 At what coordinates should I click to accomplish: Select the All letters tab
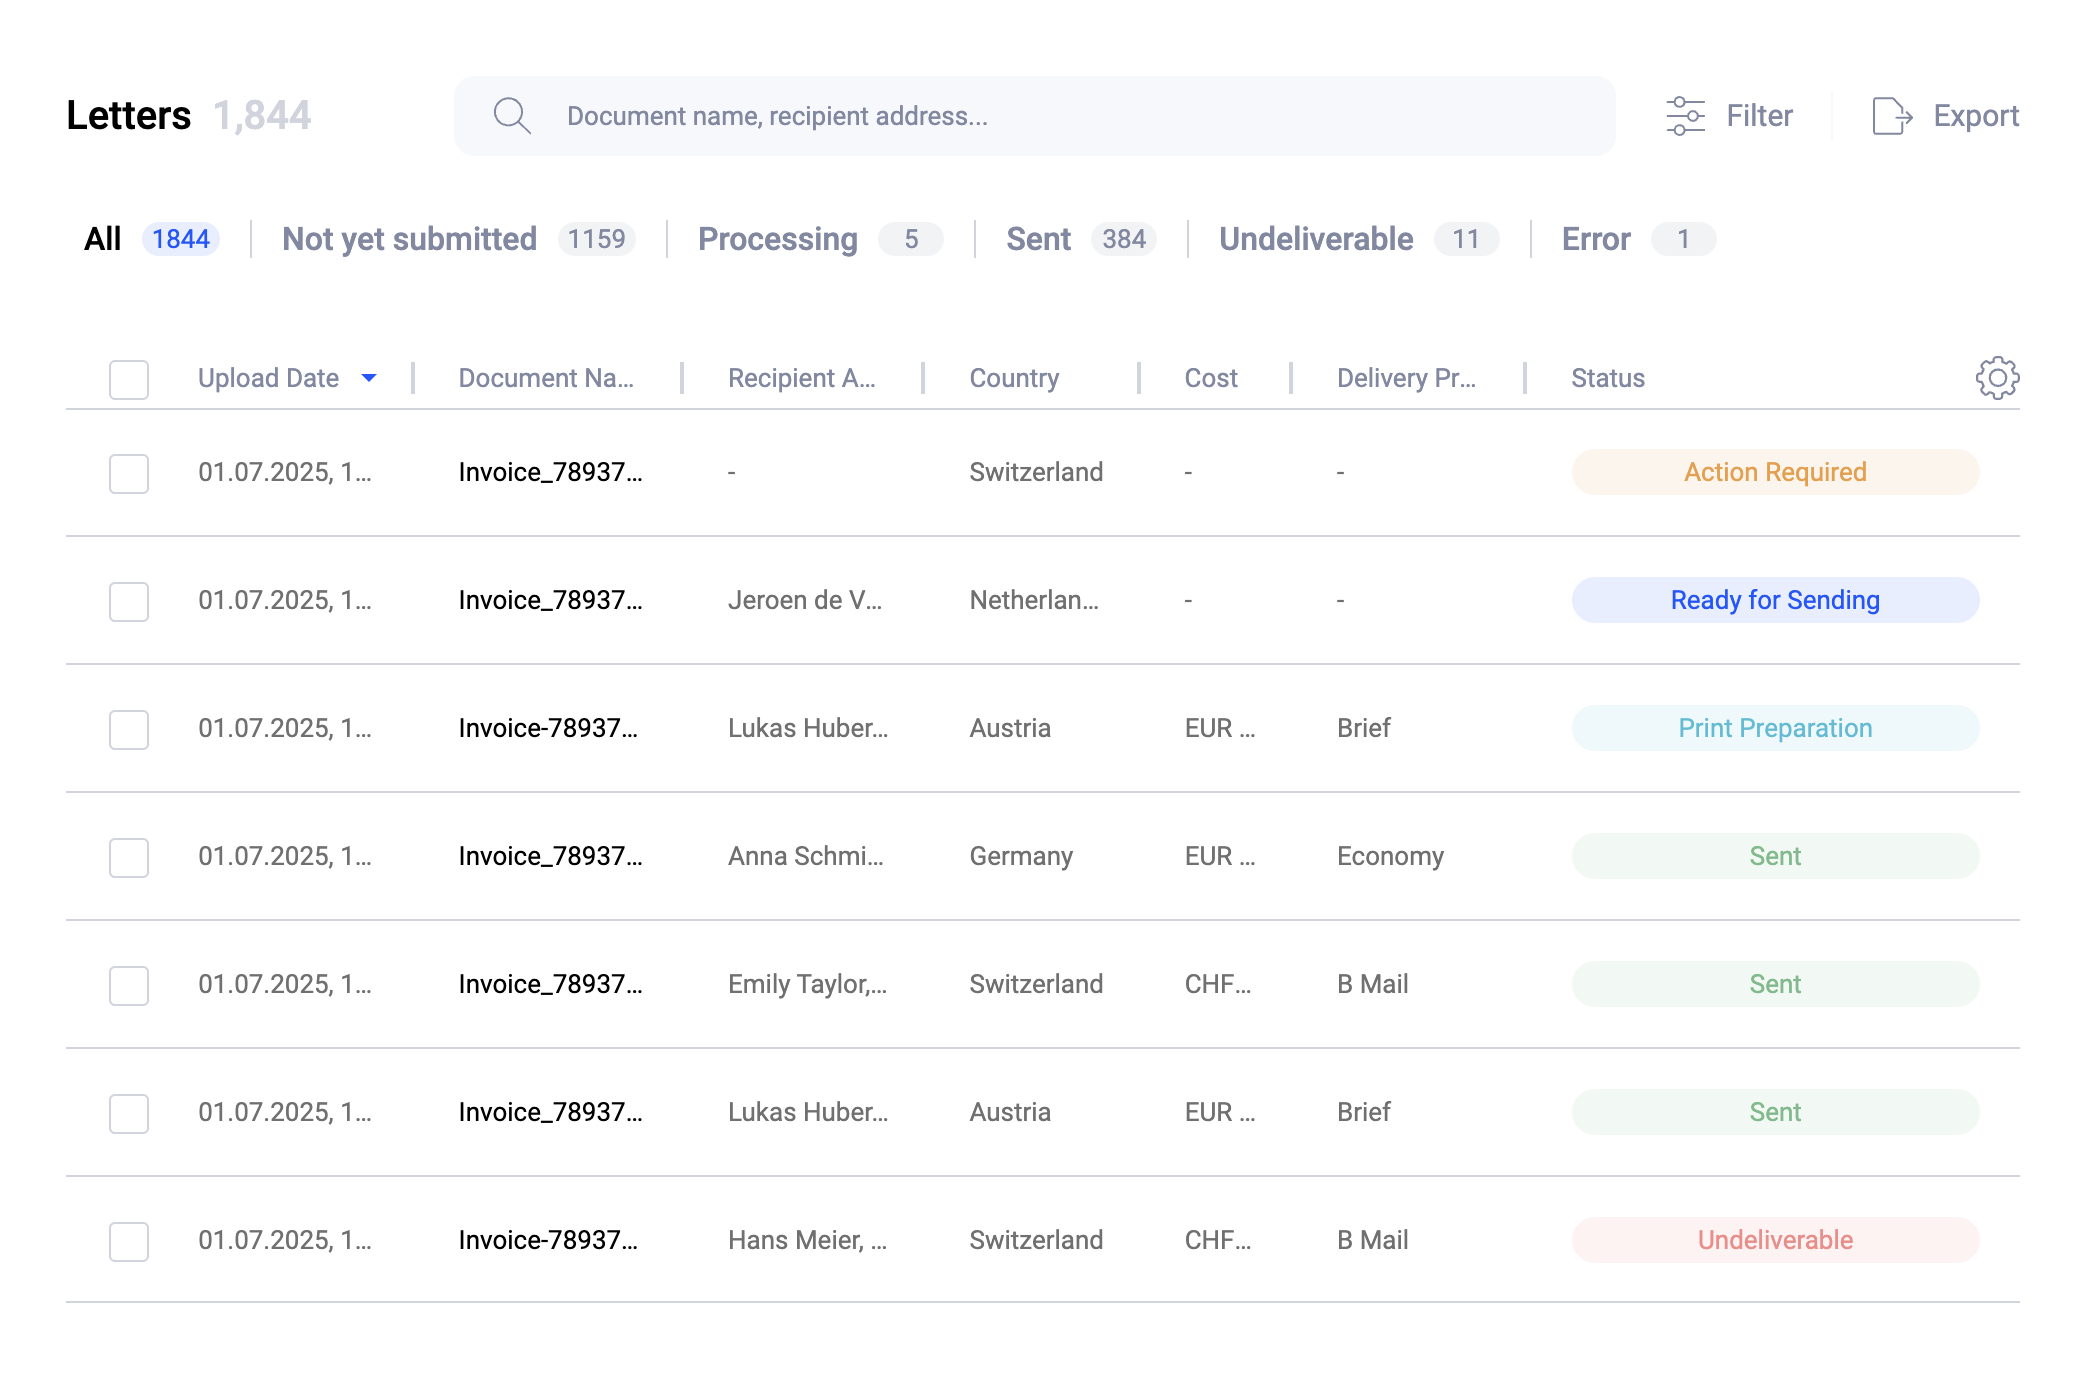(102, 239)
